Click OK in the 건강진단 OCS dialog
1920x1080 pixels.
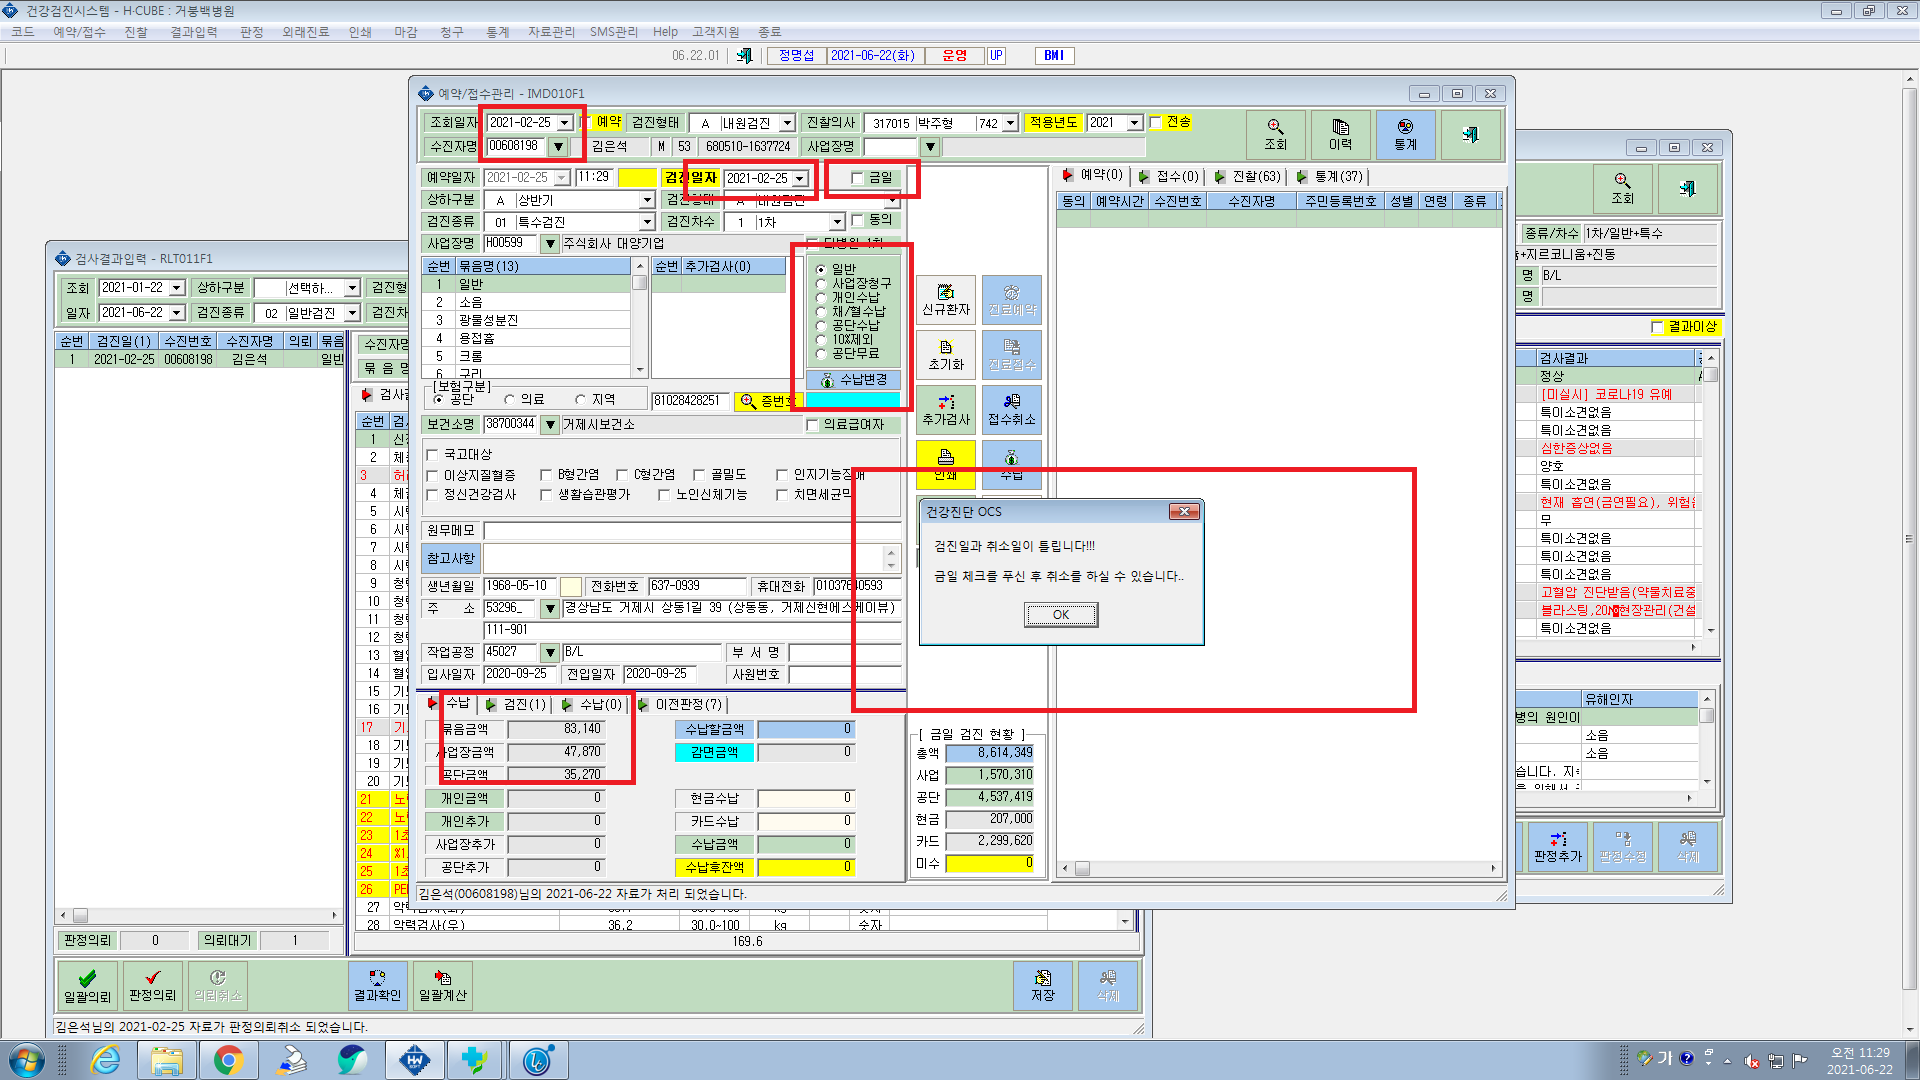(1061, 615)
